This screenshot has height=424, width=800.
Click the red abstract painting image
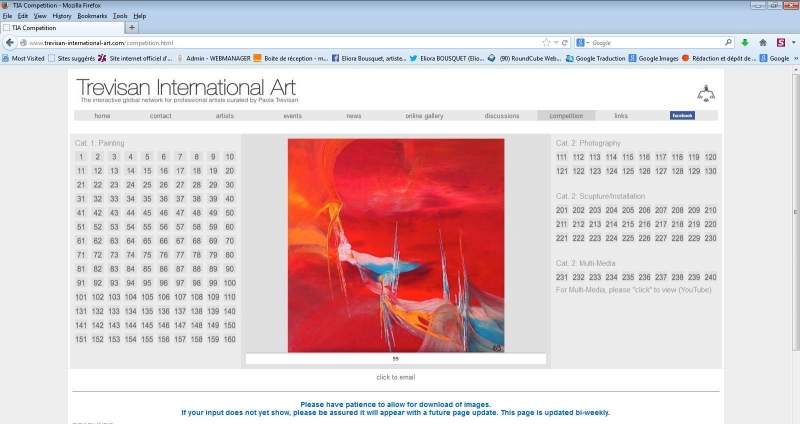tap(396, 245)
